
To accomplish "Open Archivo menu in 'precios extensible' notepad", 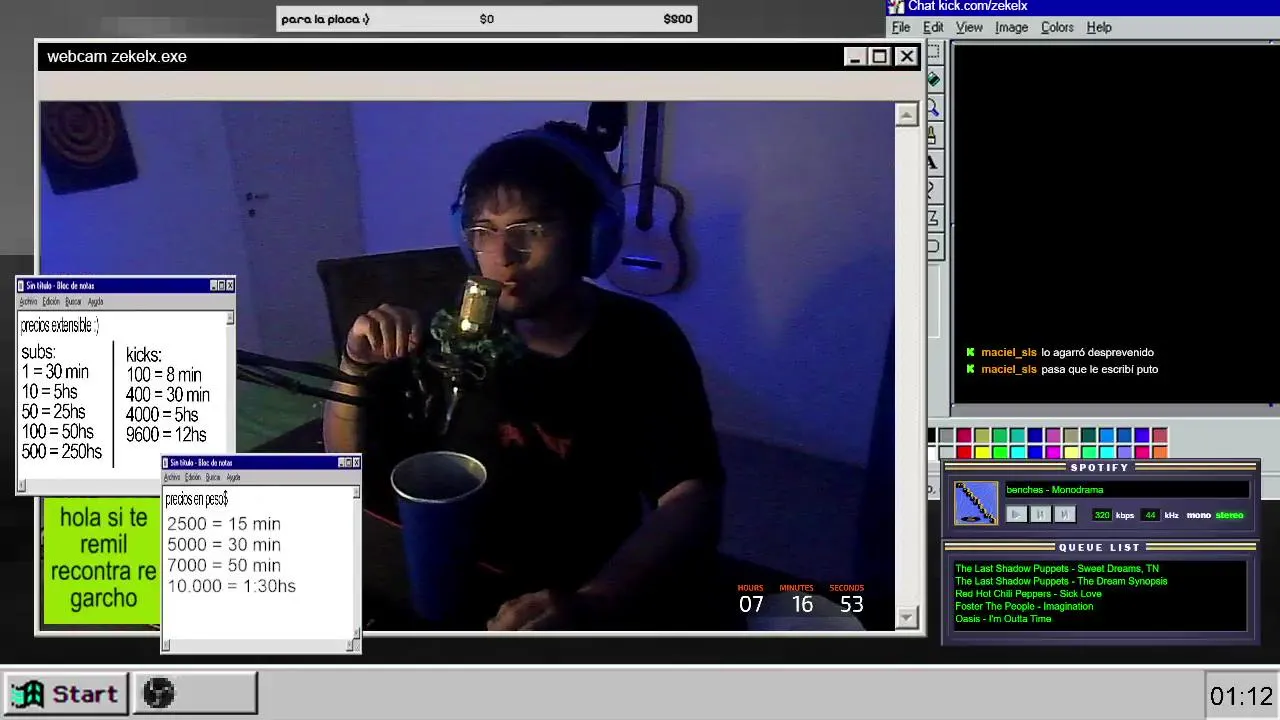I will click(29, 302).
